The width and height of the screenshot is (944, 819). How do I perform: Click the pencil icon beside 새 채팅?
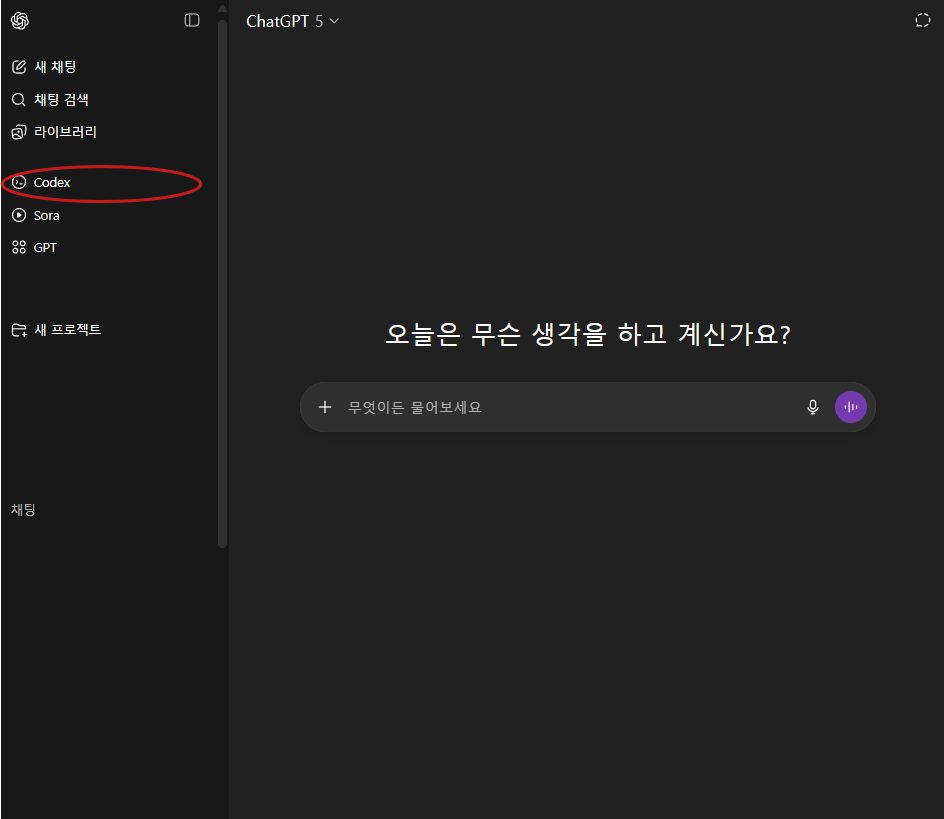click(x=18, y=67)
